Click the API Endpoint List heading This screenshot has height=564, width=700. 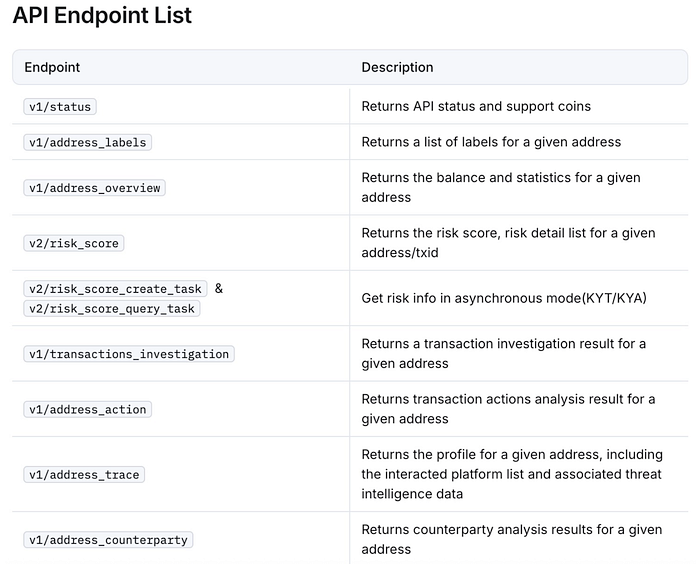pos(102,17)
